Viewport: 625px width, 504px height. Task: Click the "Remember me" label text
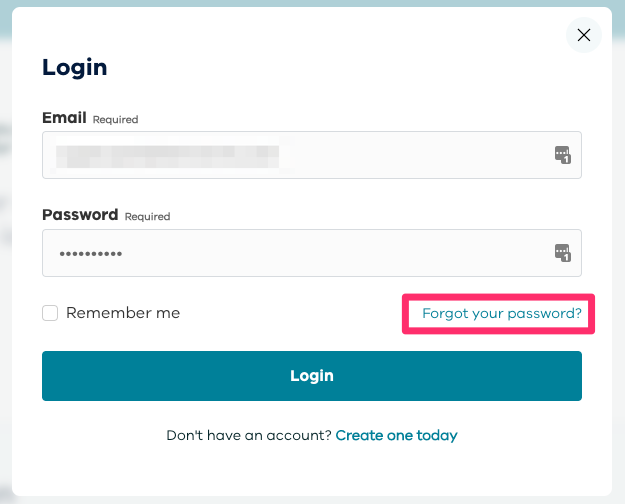123,313
